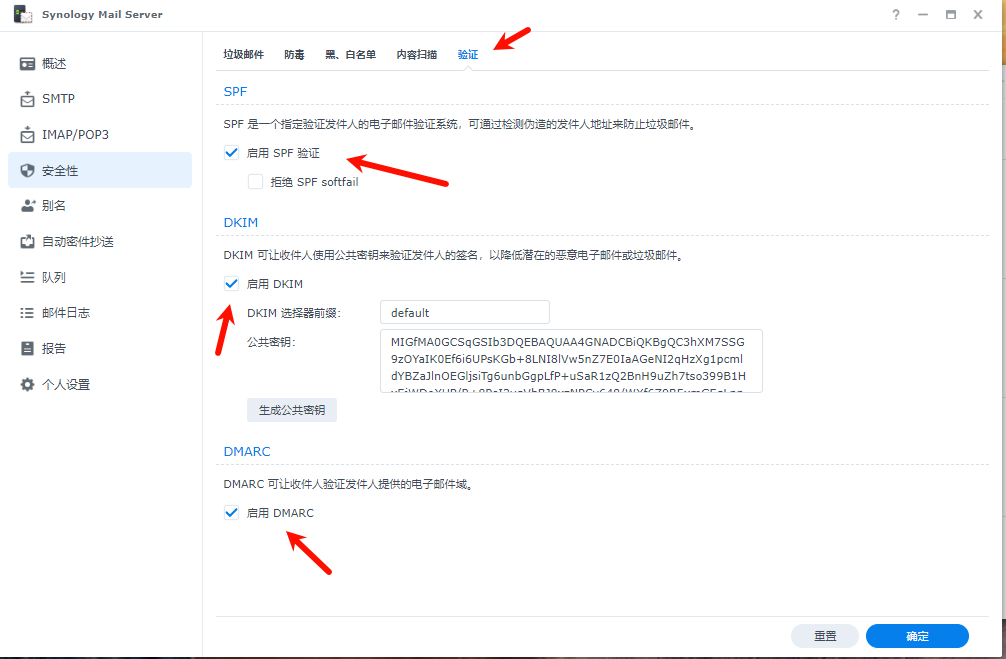Uncheck the 启用 DMARC checkbox
The height and width of the screenshot is (659, 1006).
click(x=231, y=513)
